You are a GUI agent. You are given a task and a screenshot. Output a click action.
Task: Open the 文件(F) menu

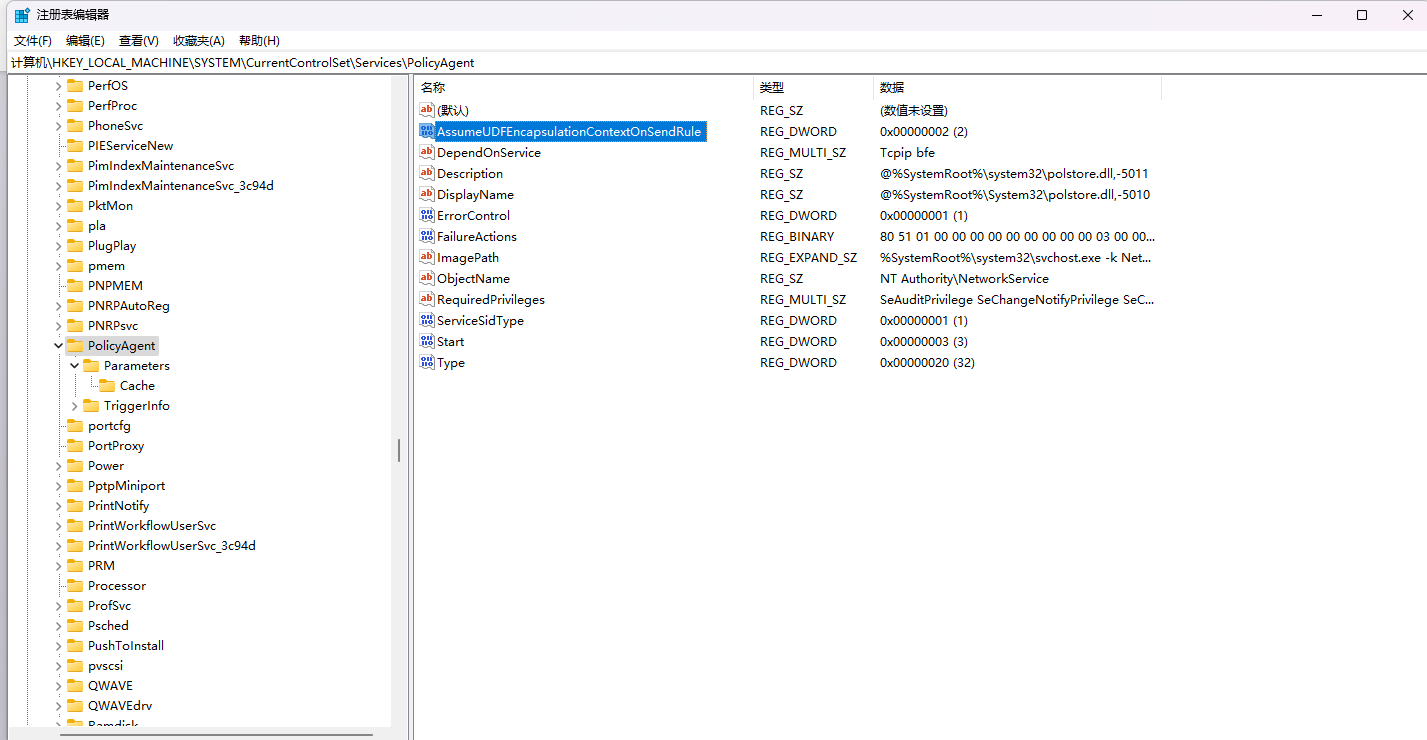32,41
